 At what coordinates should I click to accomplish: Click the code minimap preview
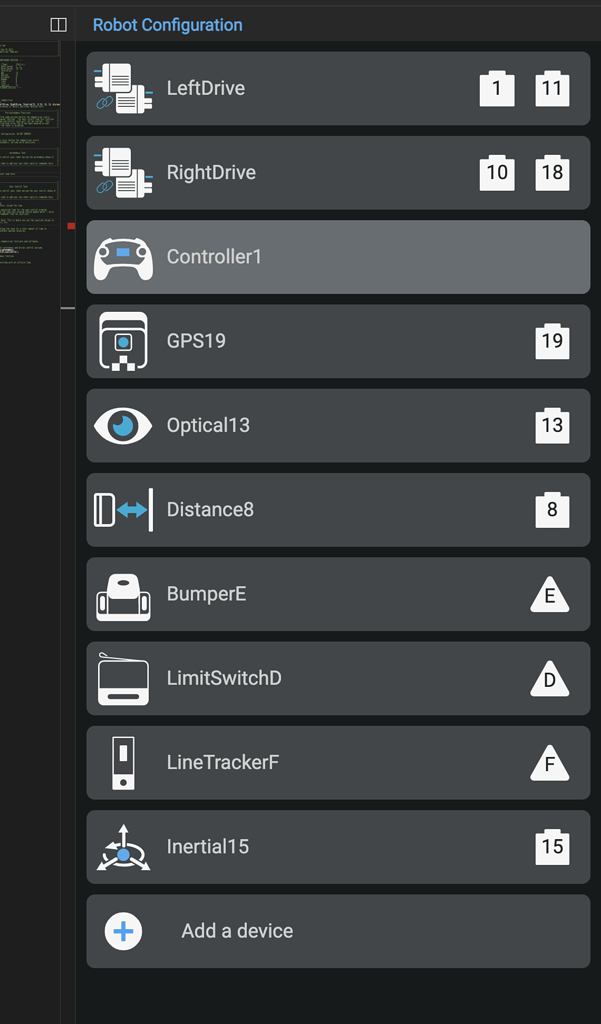tap(30, 150)
